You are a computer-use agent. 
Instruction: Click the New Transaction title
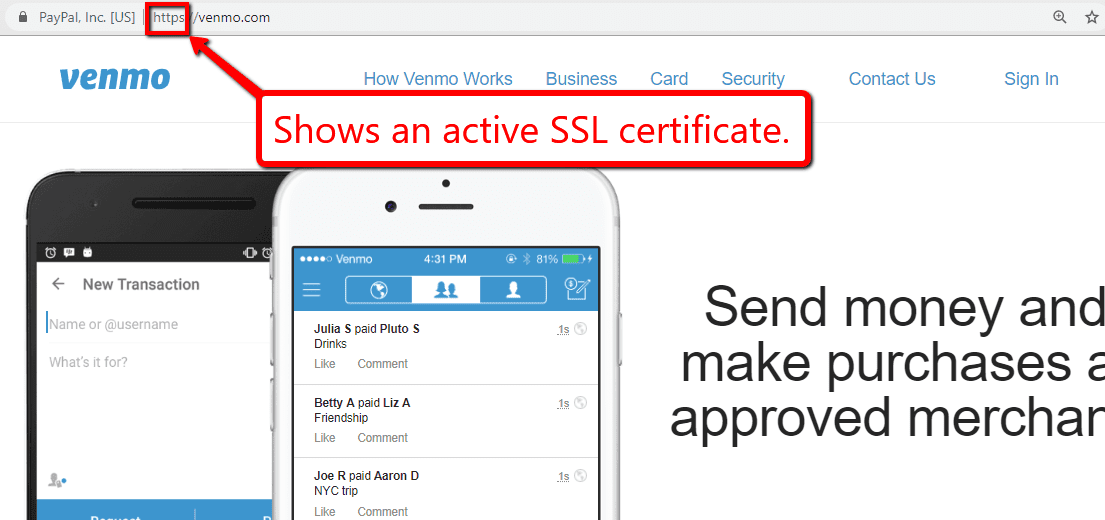(x=141, y=285)
